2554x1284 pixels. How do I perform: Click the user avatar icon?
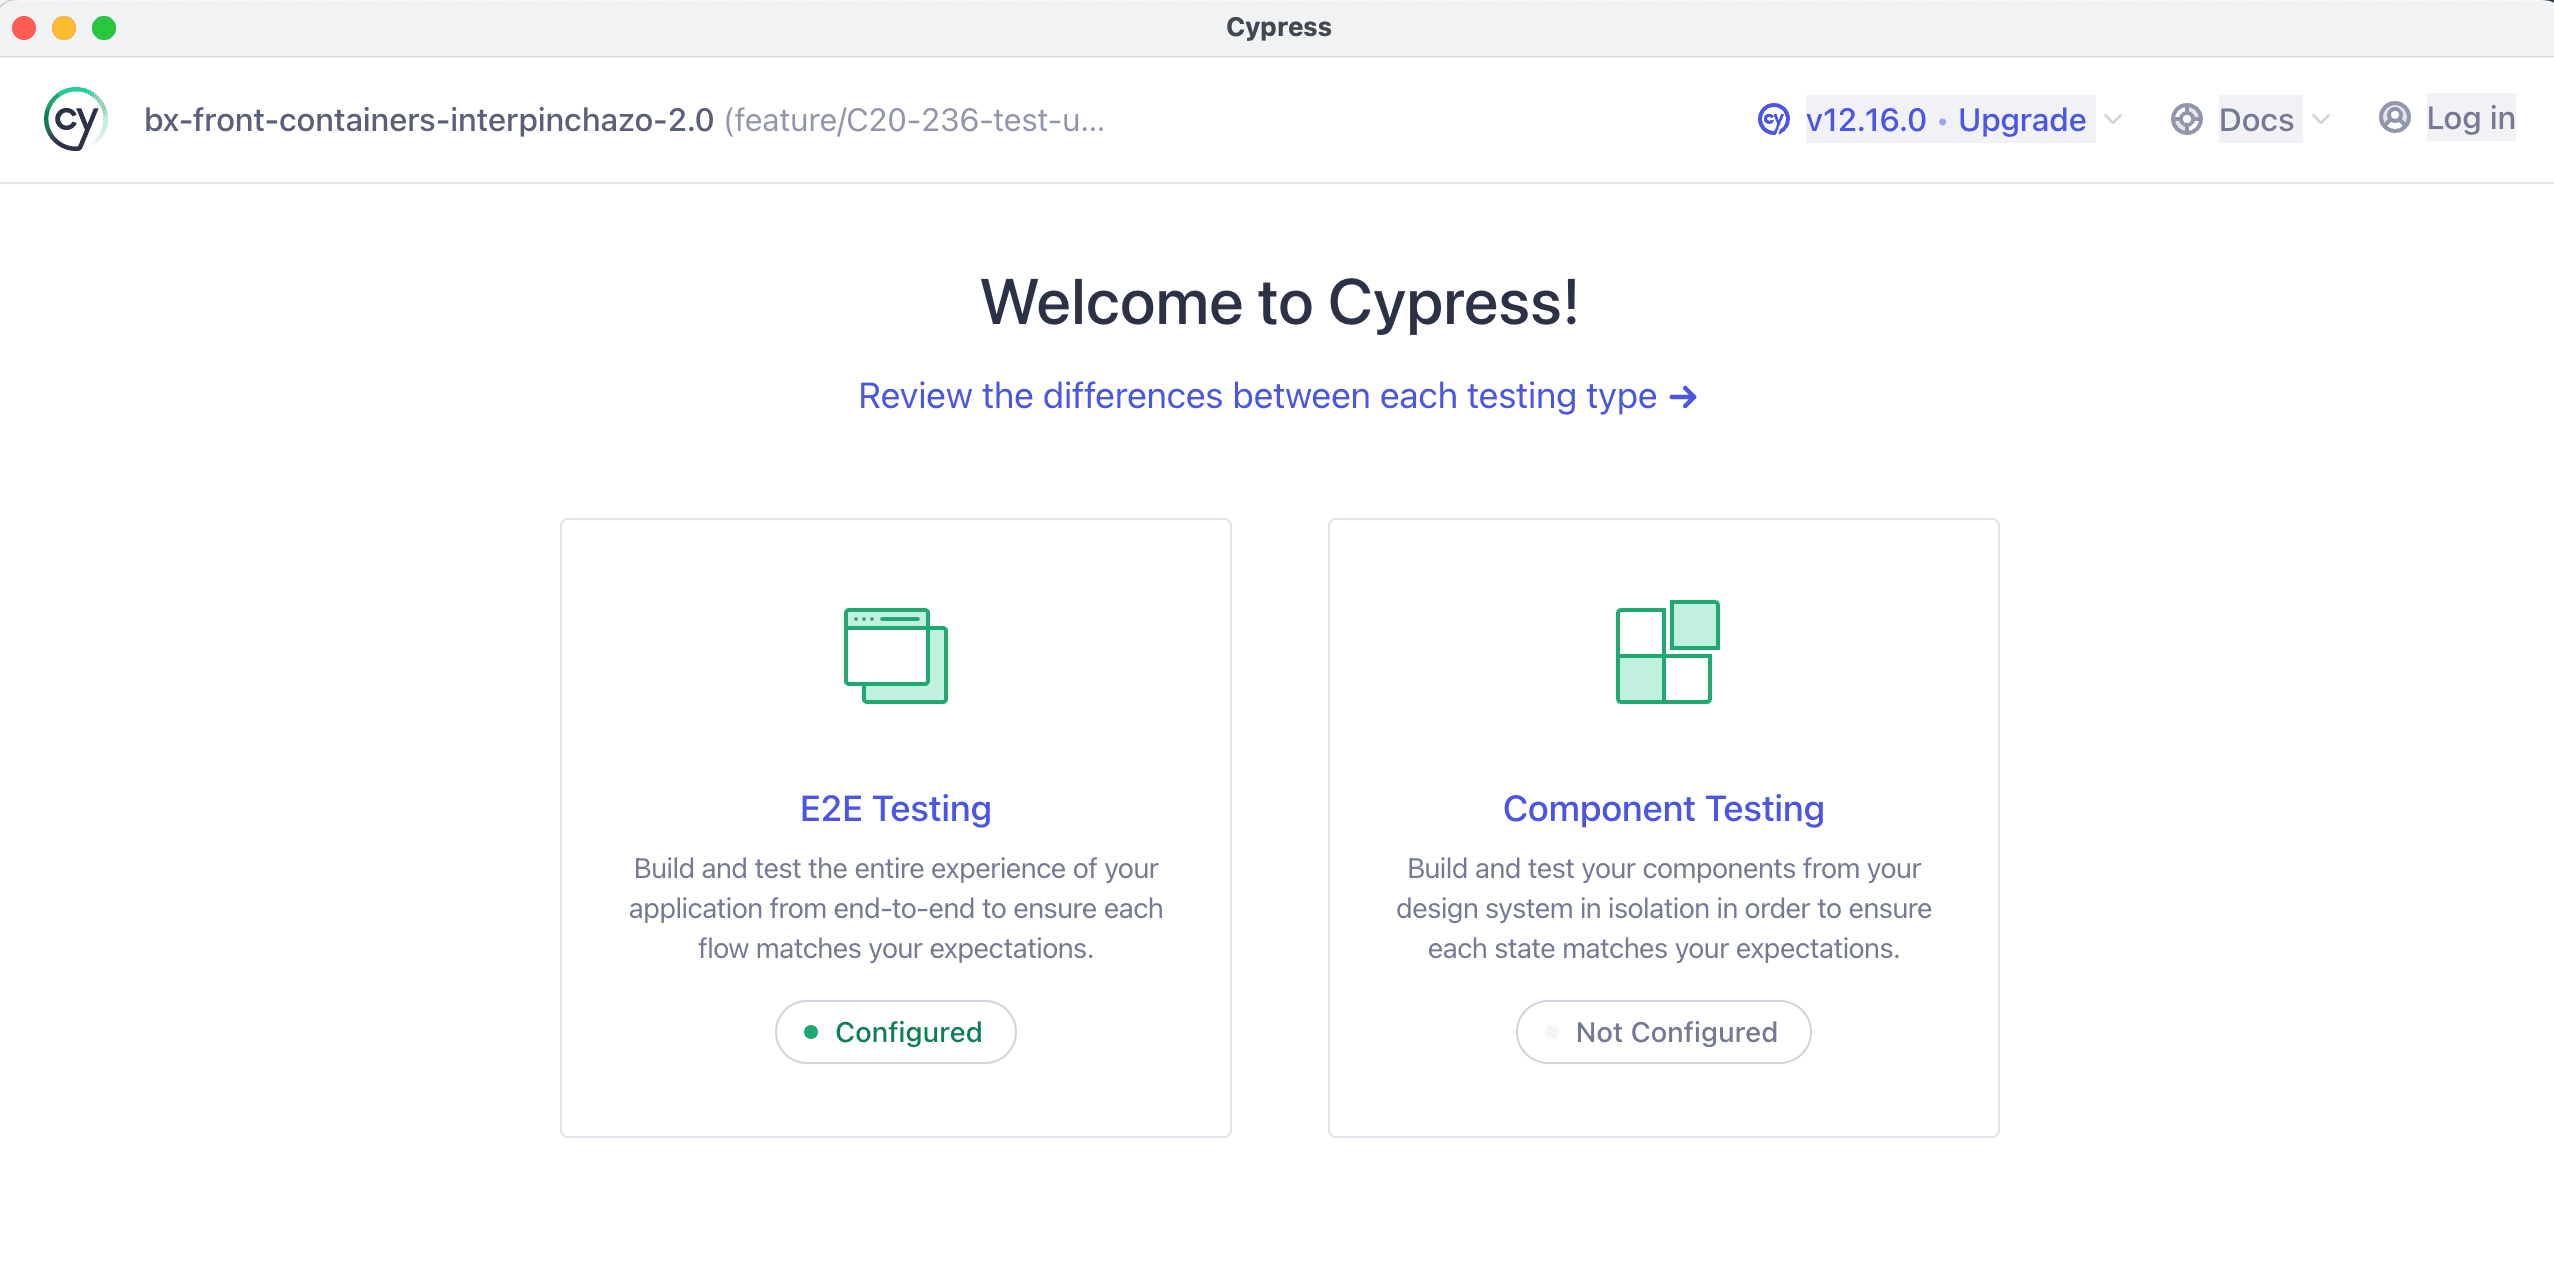[2394, 118]
